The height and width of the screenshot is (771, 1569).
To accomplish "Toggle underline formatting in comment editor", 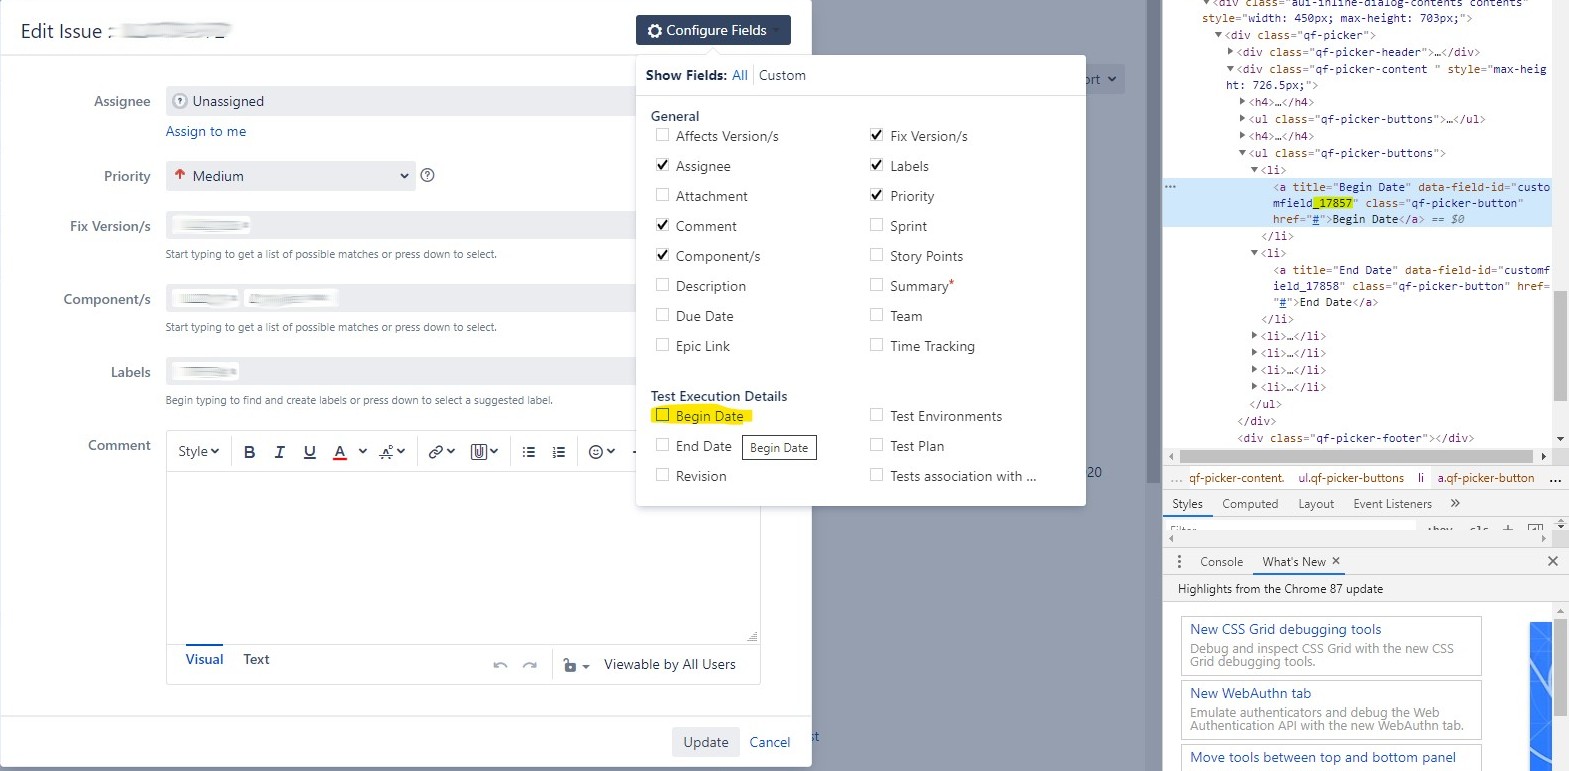I will point(310,452).
